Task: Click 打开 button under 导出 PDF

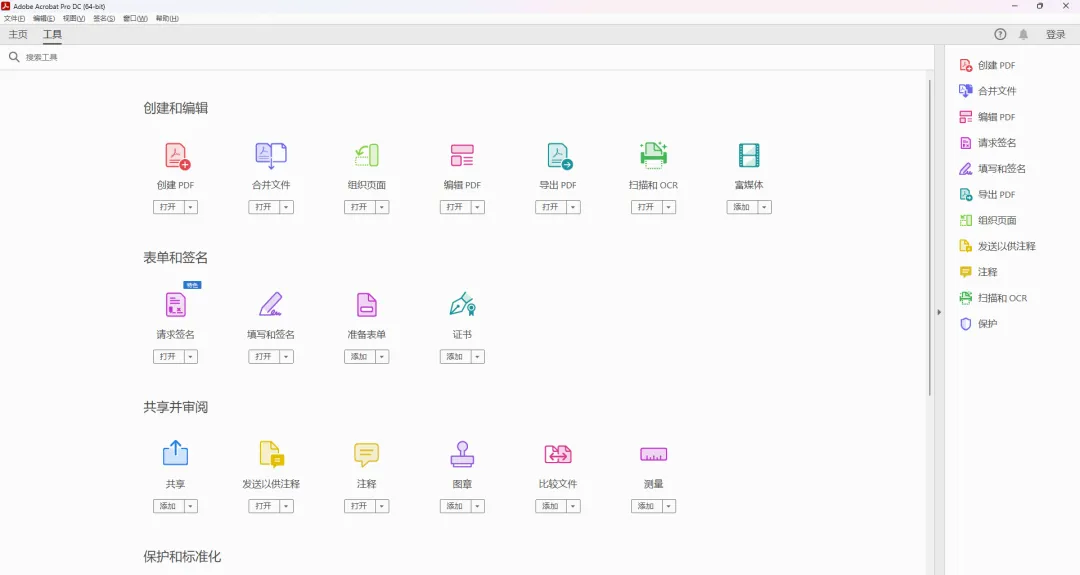Action: click(550, 207)
